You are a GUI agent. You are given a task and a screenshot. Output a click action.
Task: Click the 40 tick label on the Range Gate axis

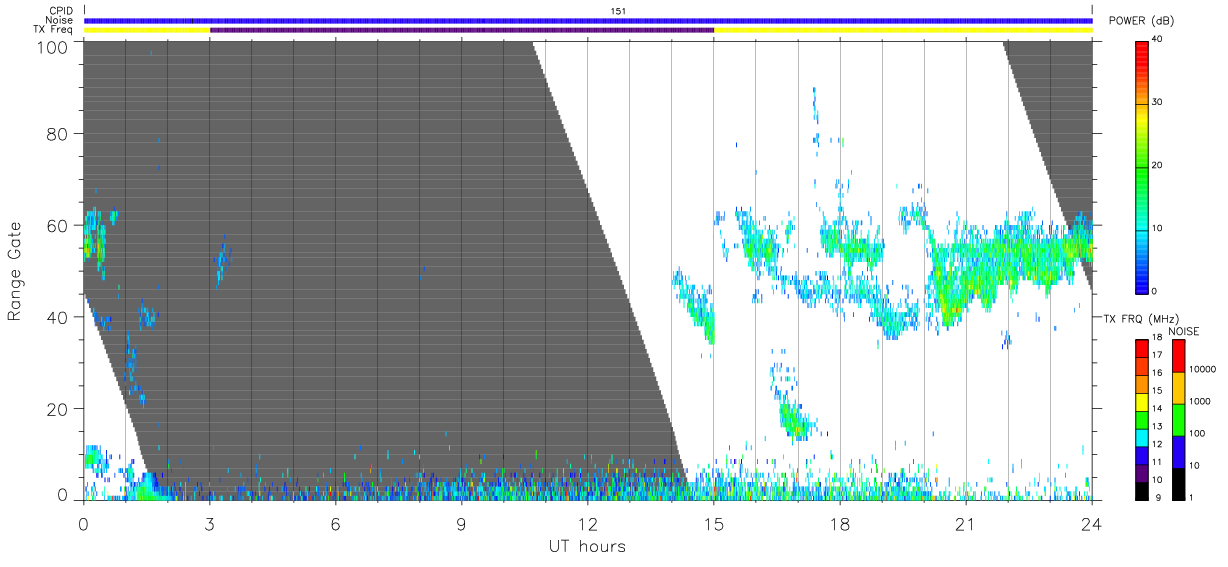tap(57, 317)
